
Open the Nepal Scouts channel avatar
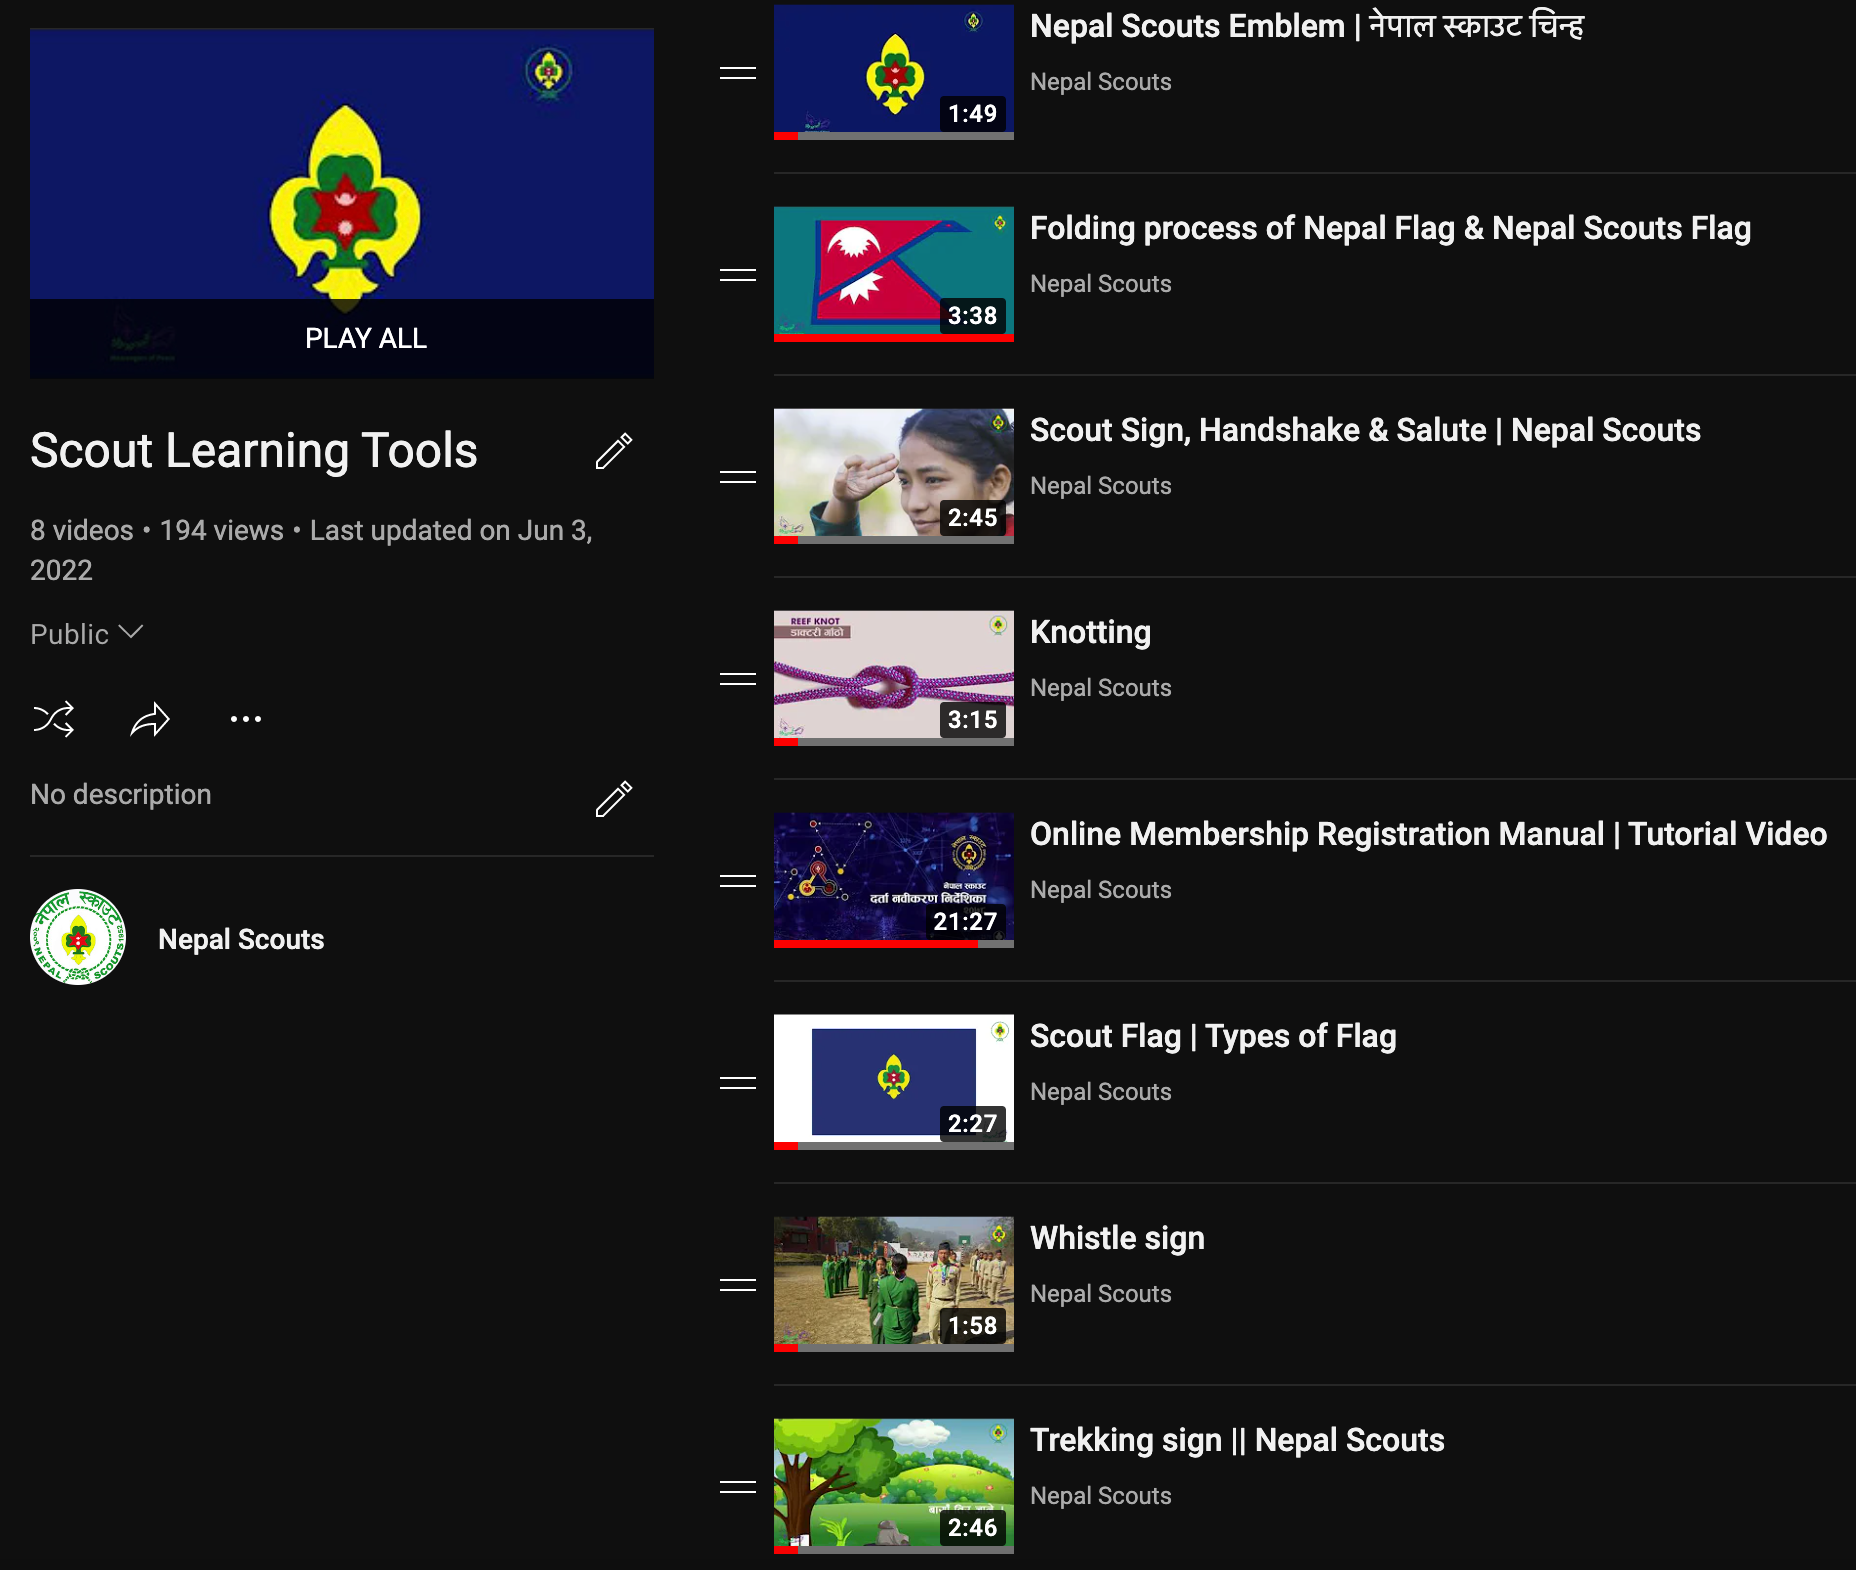click(x=78, y=938)
